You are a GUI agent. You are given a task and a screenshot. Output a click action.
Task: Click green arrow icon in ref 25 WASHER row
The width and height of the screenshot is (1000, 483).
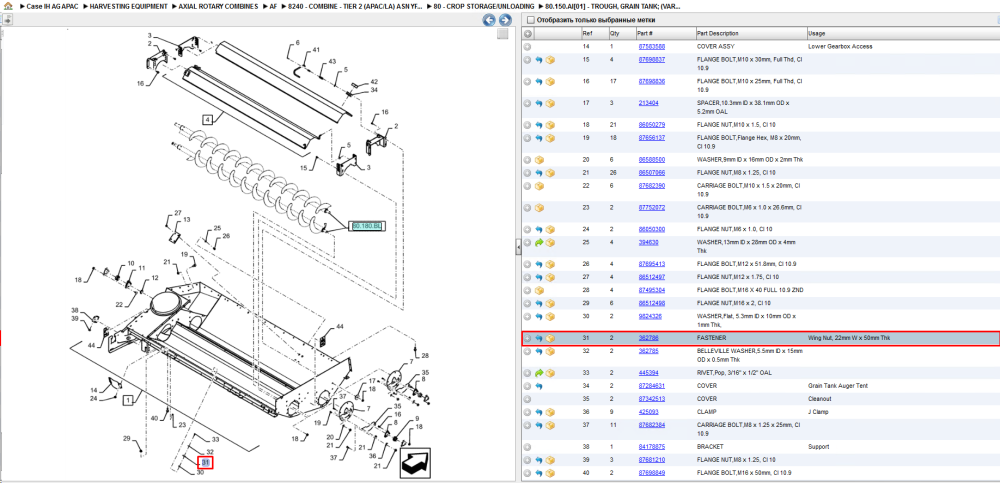point(539,242)
